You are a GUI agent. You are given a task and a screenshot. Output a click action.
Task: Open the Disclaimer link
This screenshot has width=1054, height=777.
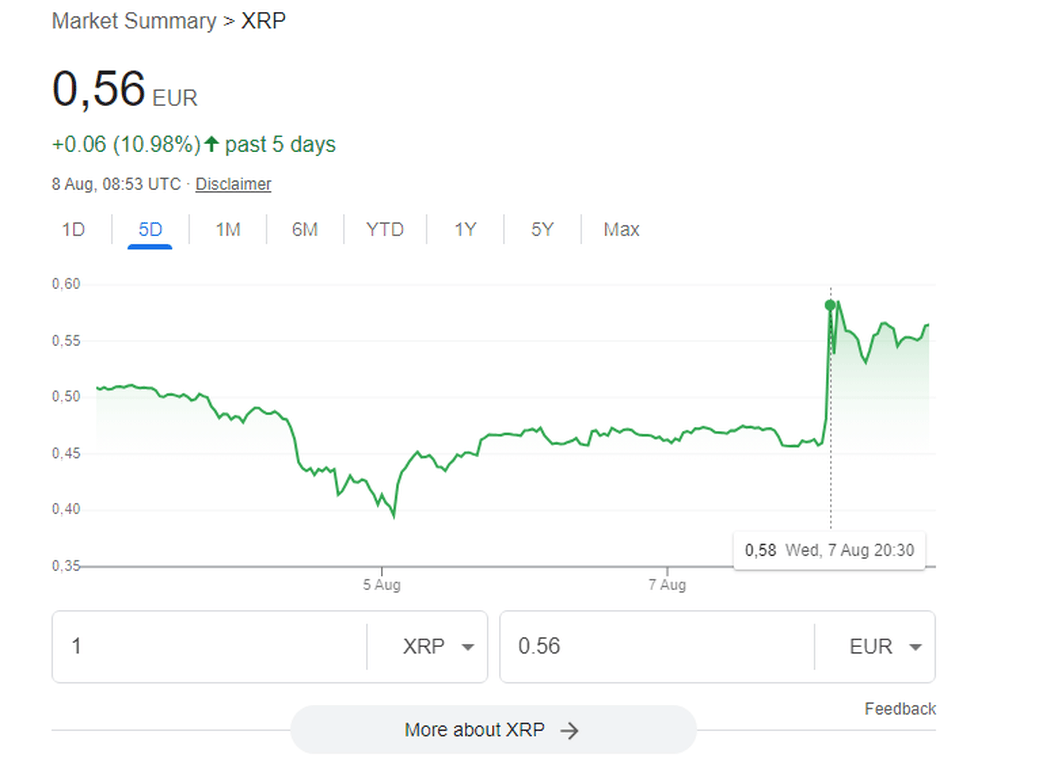233,184
